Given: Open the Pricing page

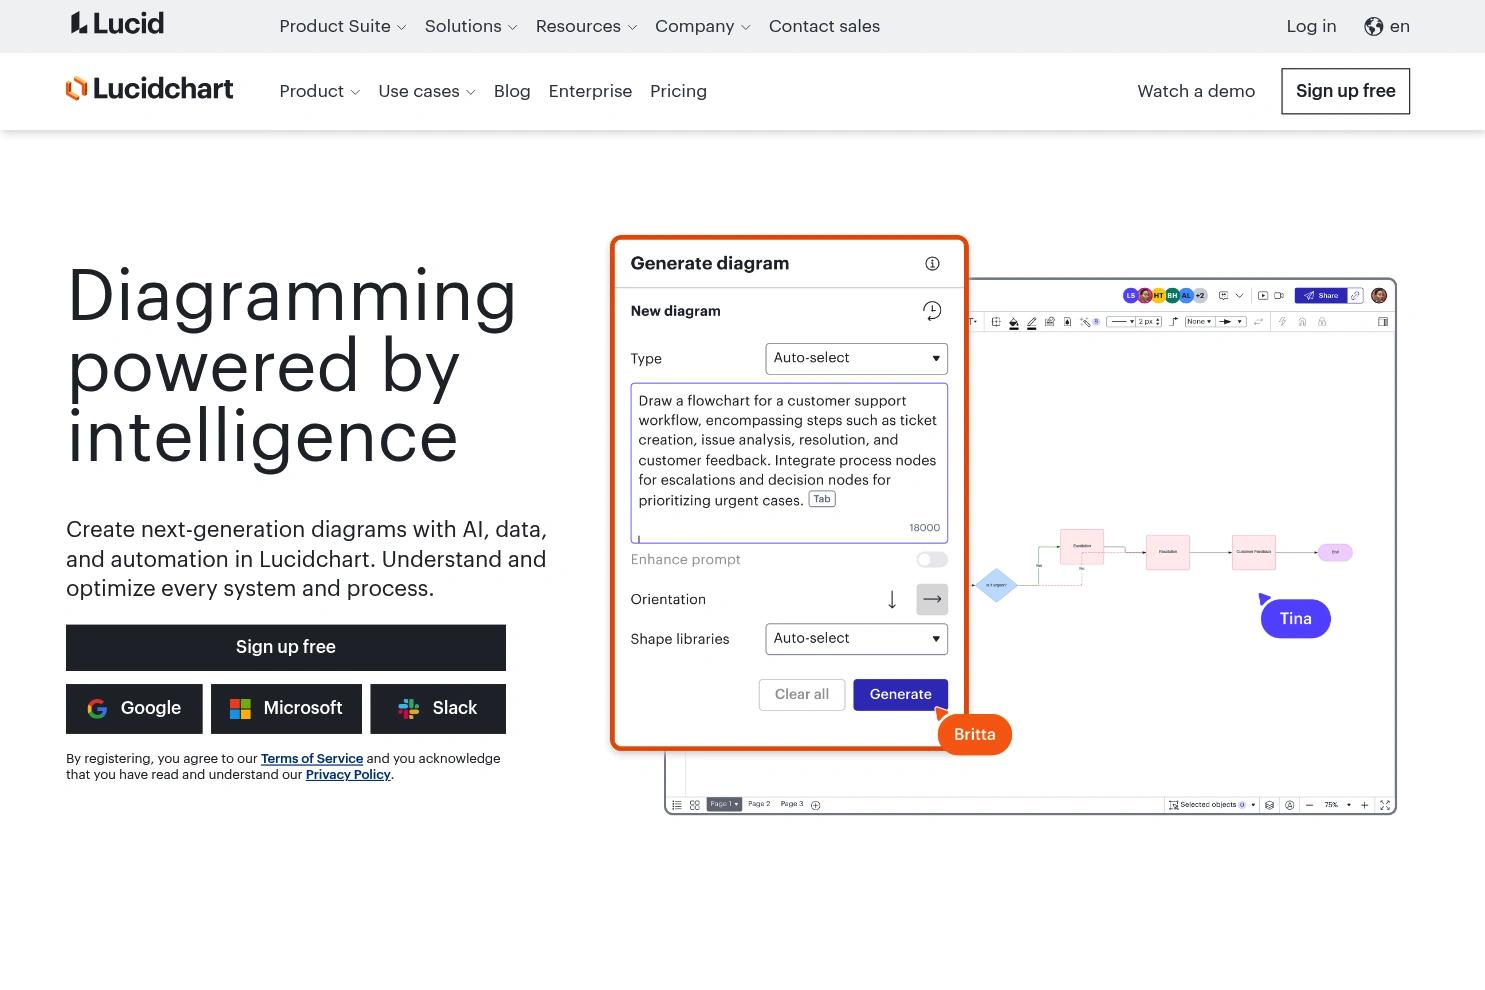Looking at the screenshot, I should tap(678, 92).
